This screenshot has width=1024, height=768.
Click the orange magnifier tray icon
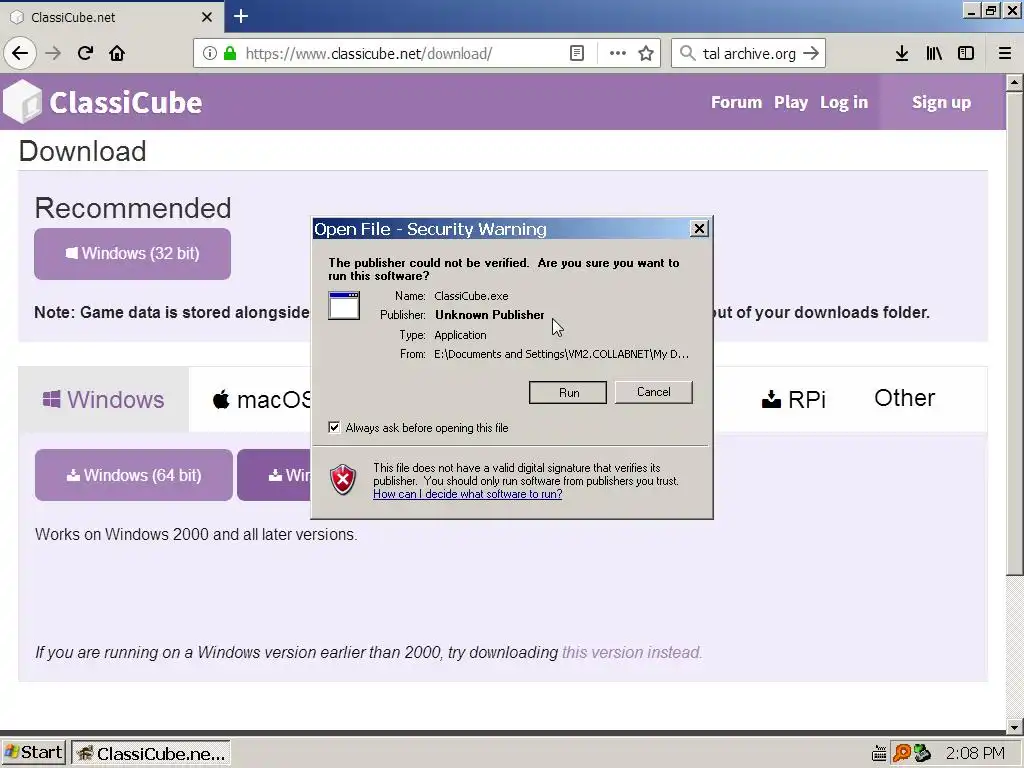(x=901, y=754)
